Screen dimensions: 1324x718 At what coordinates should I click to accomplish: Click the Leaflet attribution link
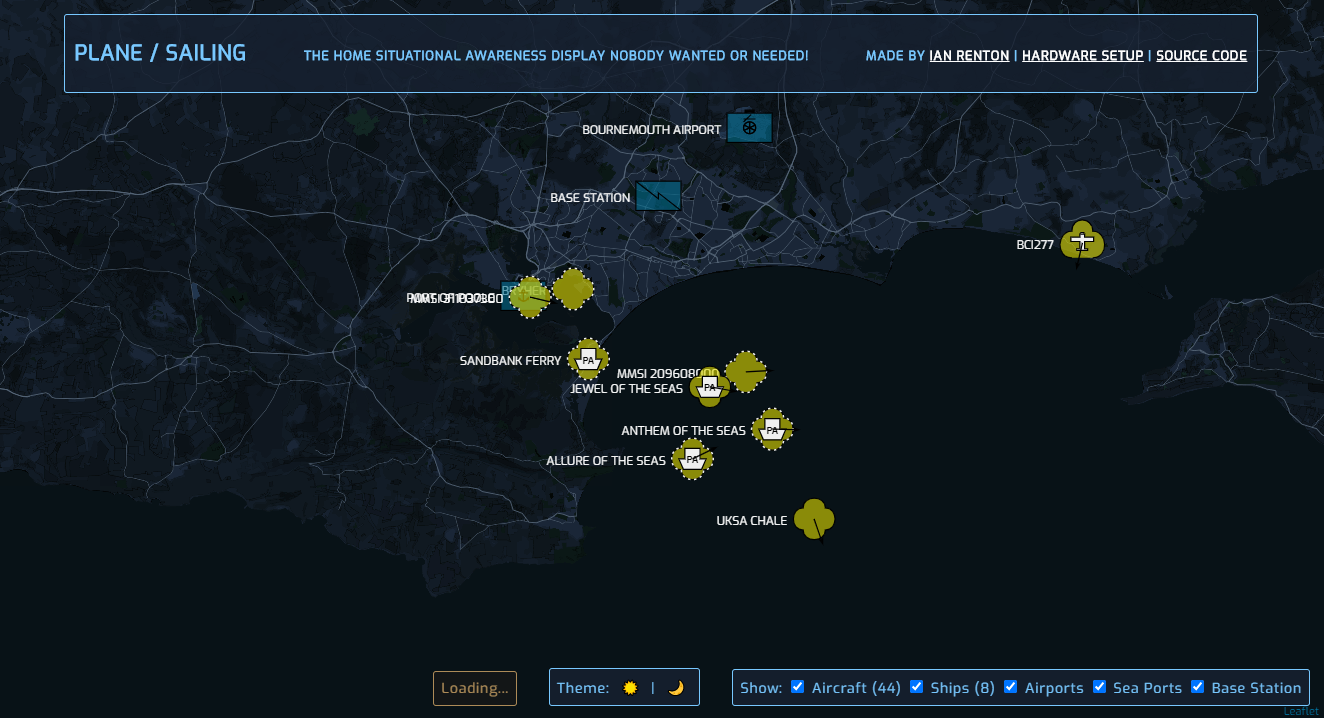1301,711
